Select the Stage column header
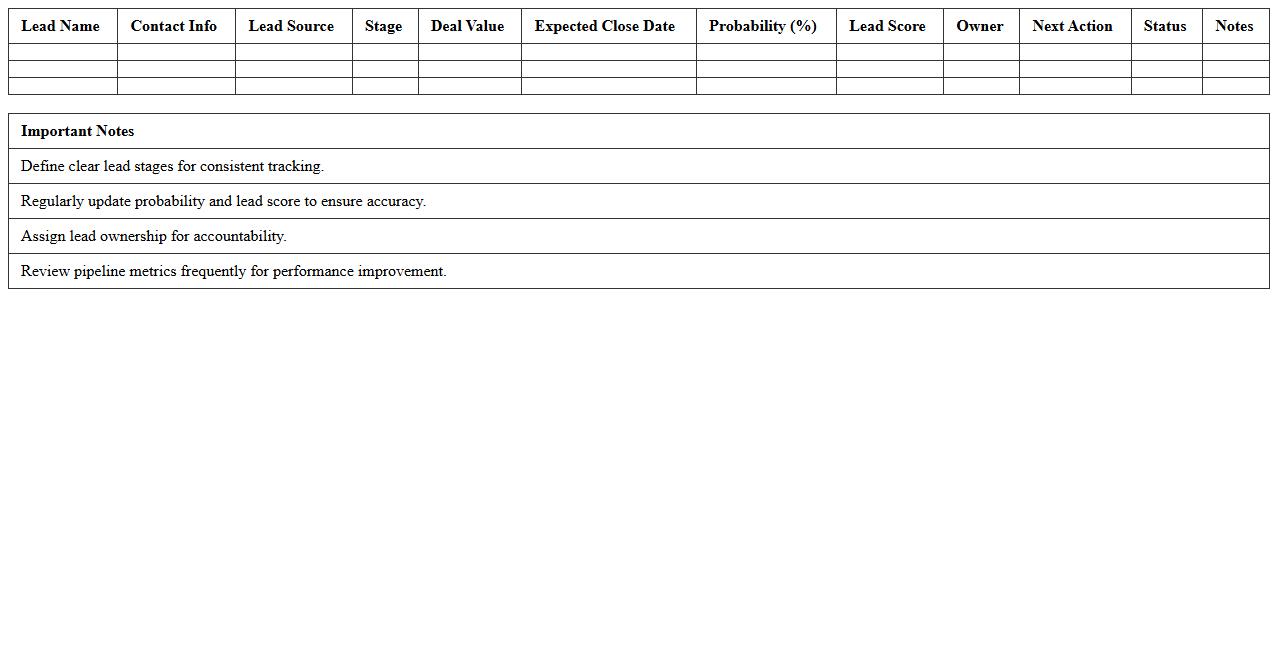Viewport: 1278px width, 650px height. pos(384,26)
